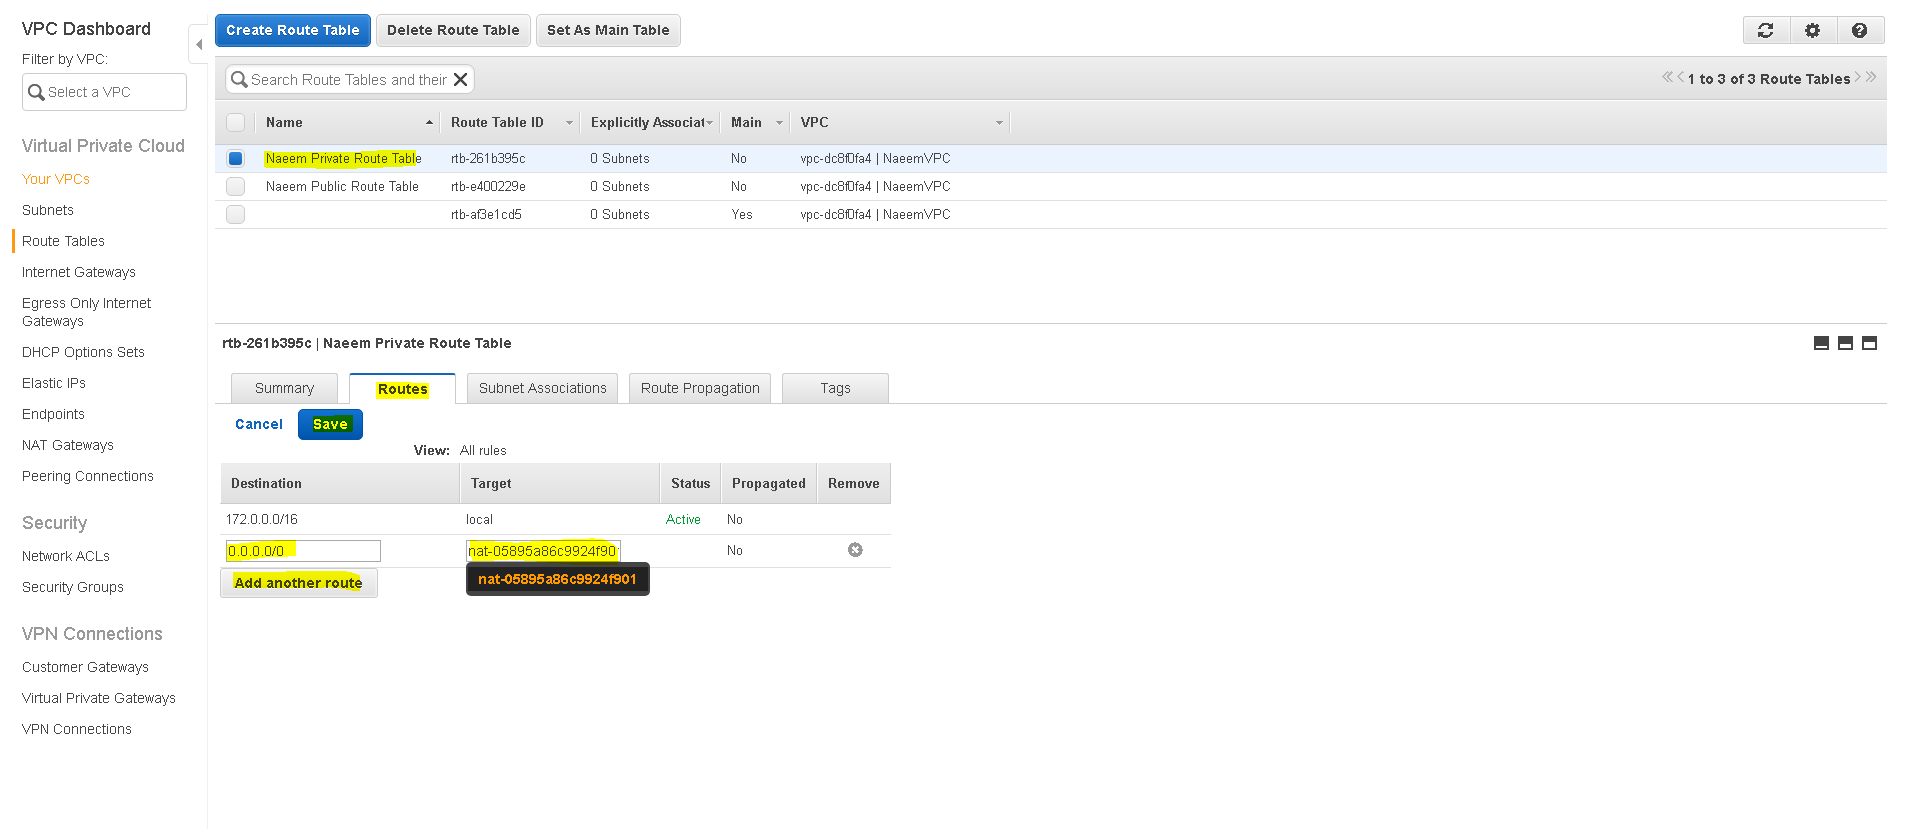
Task: Click Add another route button
Action: click(299, 583)
